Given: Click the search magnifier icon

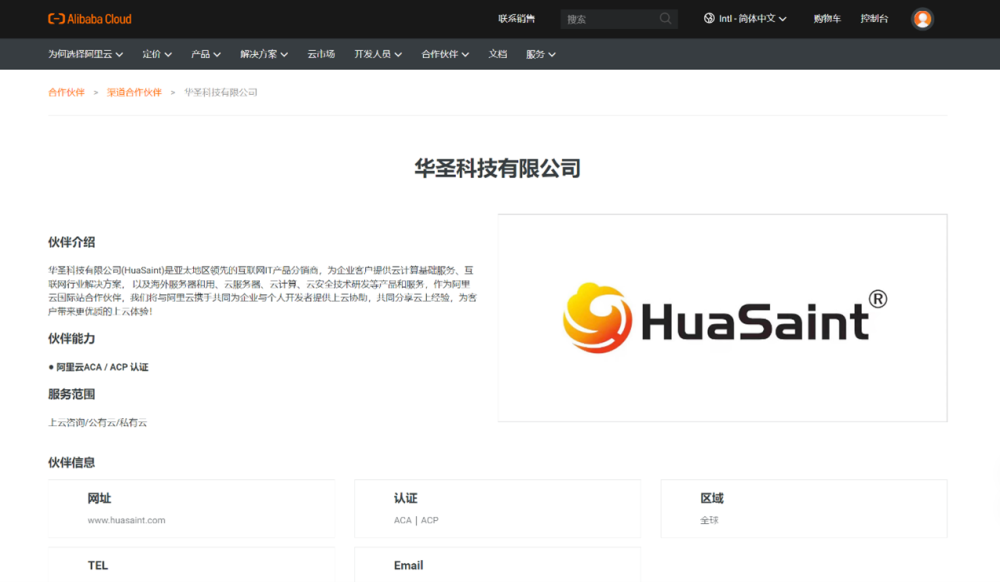Looking at the screenshot, I should point(665,18).
